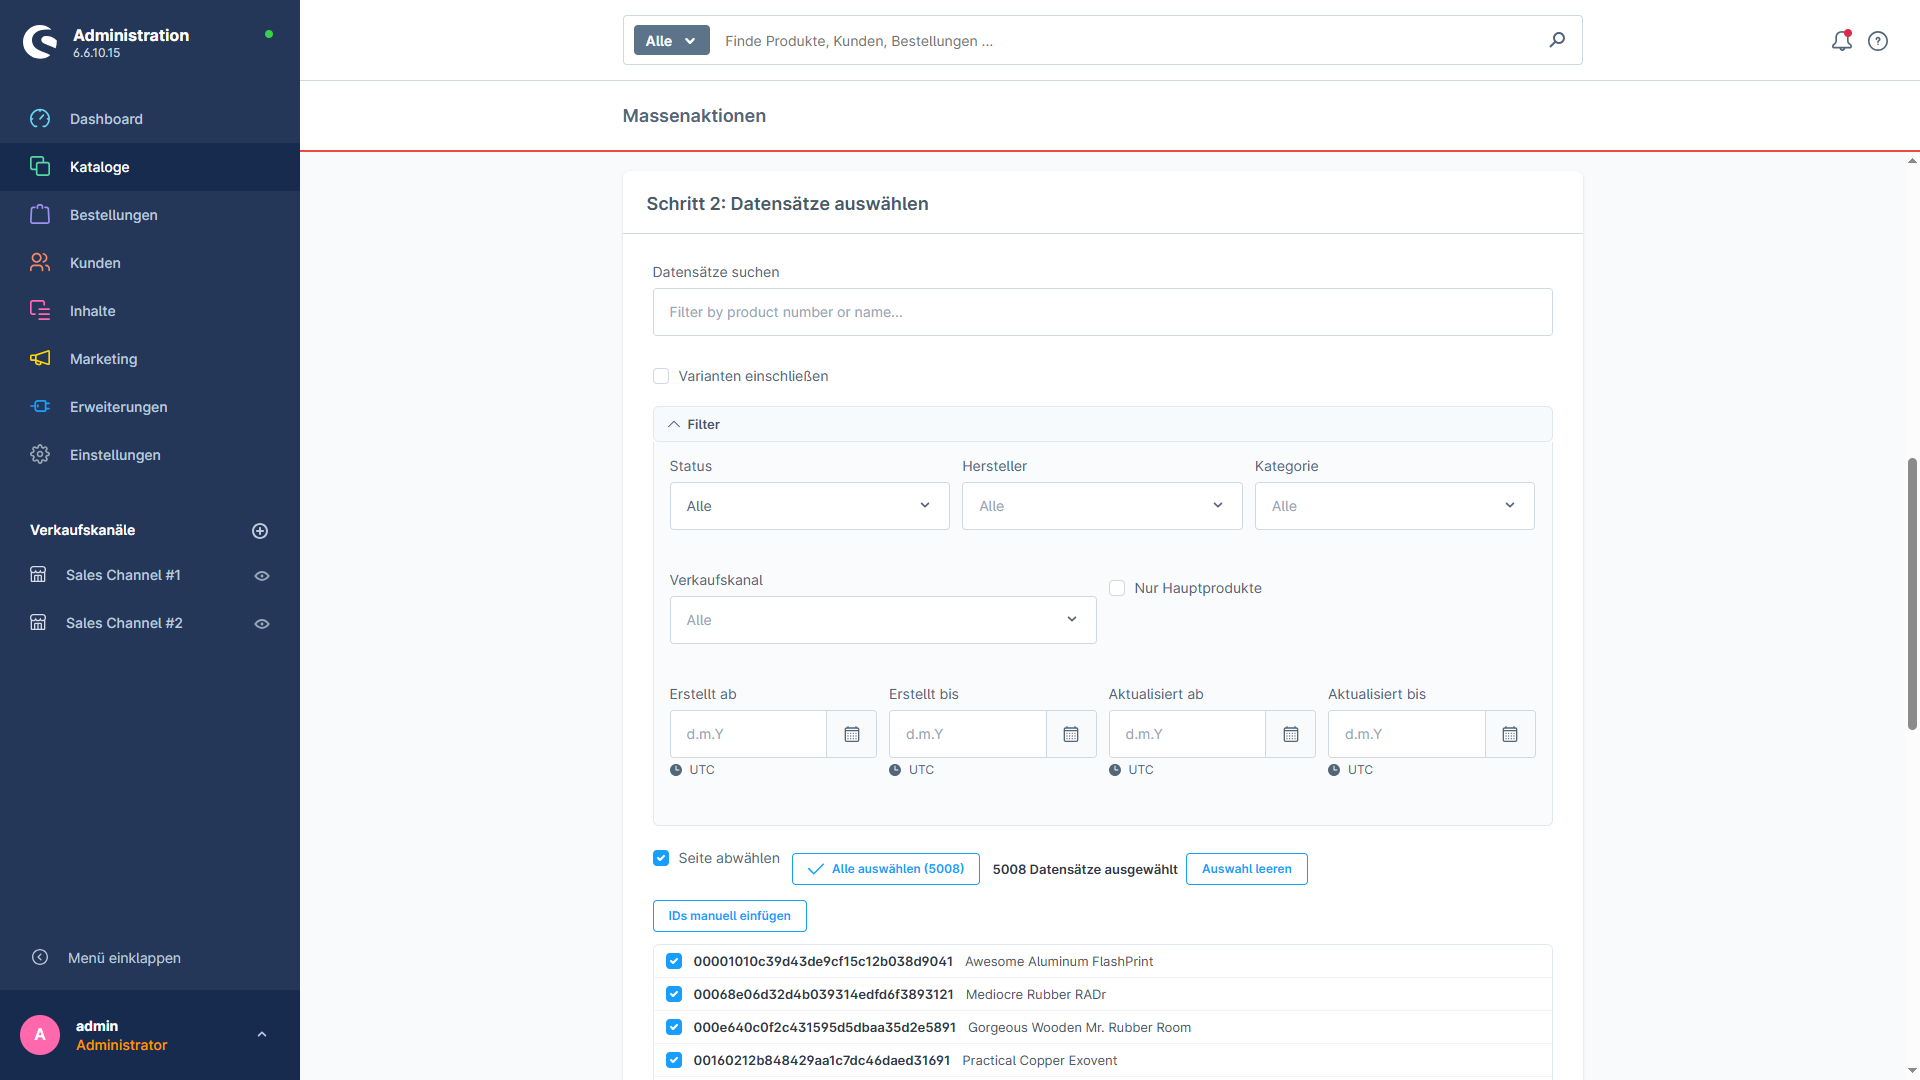Open calendar picker for Aktualisiert bis
Image resolution: width=1920 pixels, height=1080 pixels.
click(x=1510, y=734)
